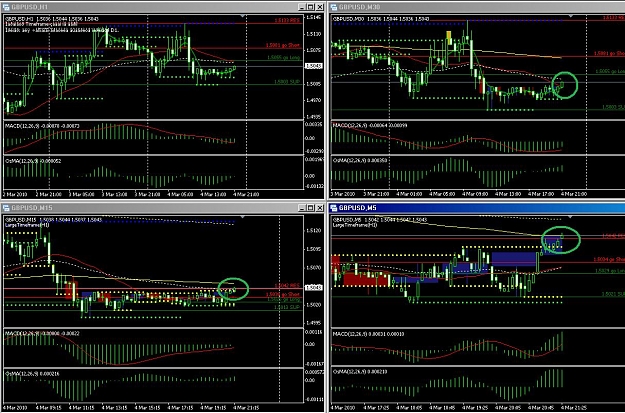Image resolution: width=625 pixels, height=413 pixels.
Task: Click '4 Mar 21:00' time label in H1 chart
Action: tap(246, 195)
